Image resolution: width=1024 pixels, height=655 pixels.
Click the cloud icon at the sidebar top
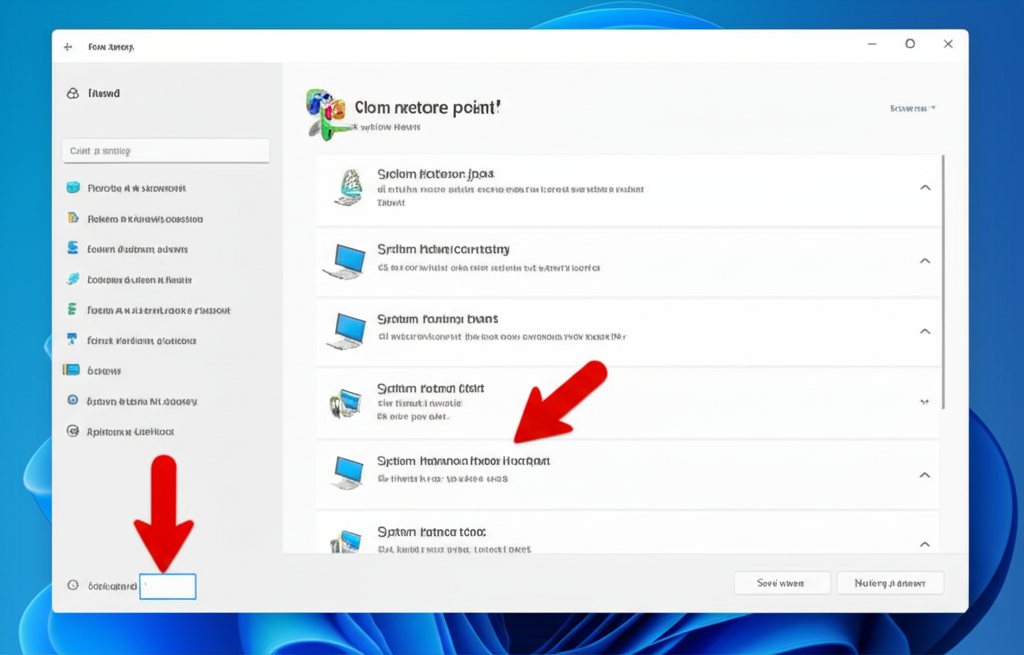click(72, 93)
